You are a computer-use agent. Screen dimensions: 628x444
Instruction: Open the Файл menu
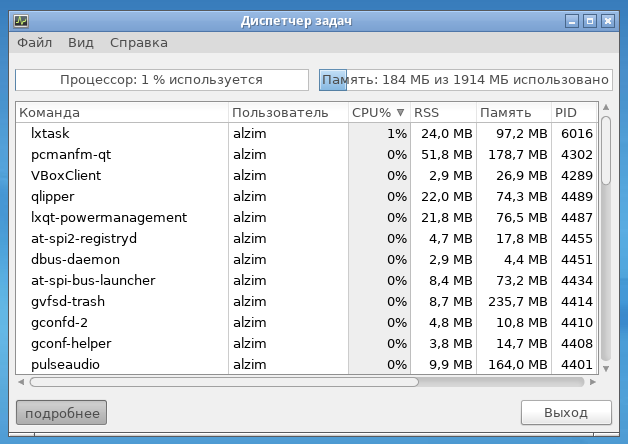coord(35,43)
